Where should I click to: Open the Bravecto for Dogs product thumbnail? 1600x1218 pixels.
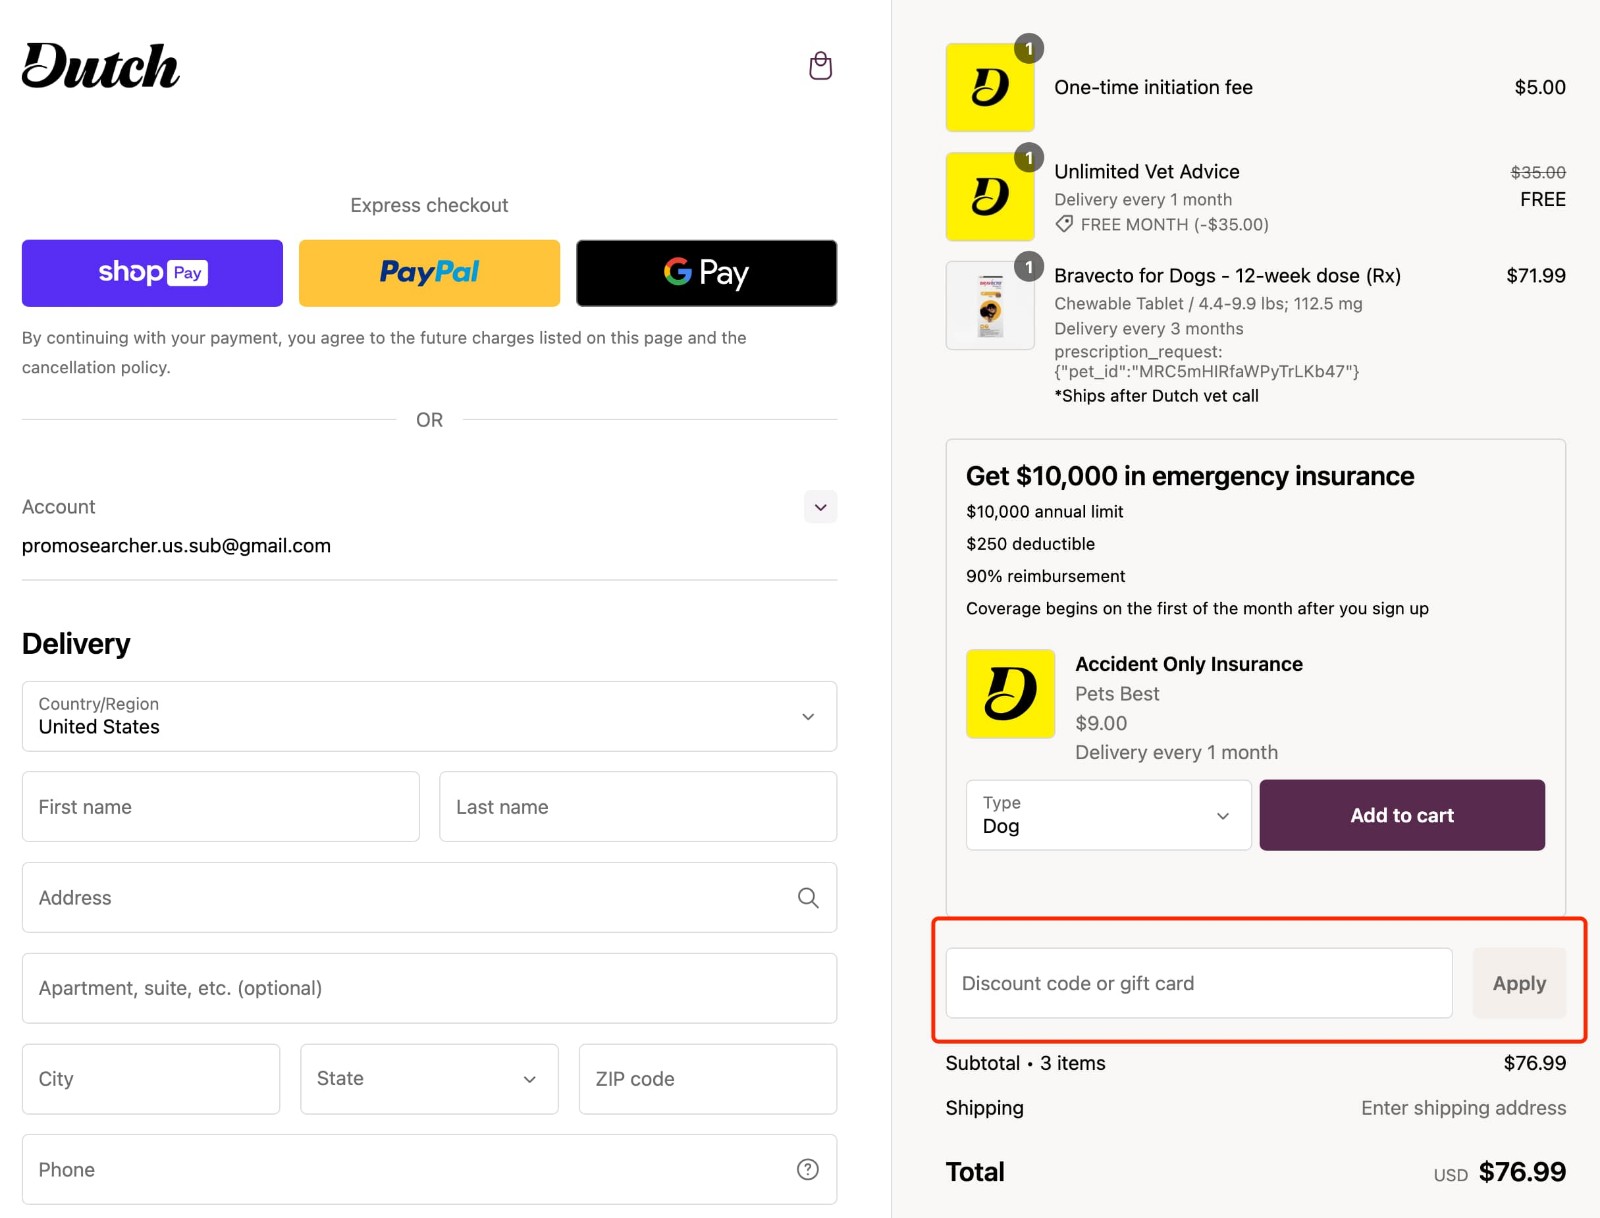990,305
